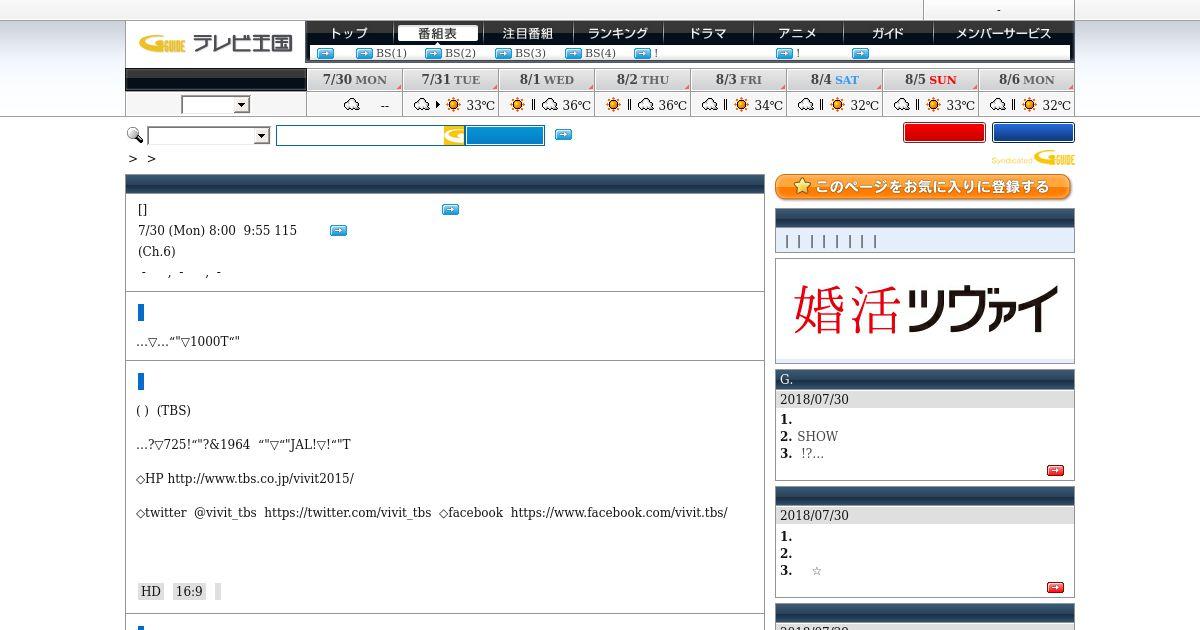Click the arrow icon before BS(4)
1200x630 pixels.
click(x=573, y=53)
